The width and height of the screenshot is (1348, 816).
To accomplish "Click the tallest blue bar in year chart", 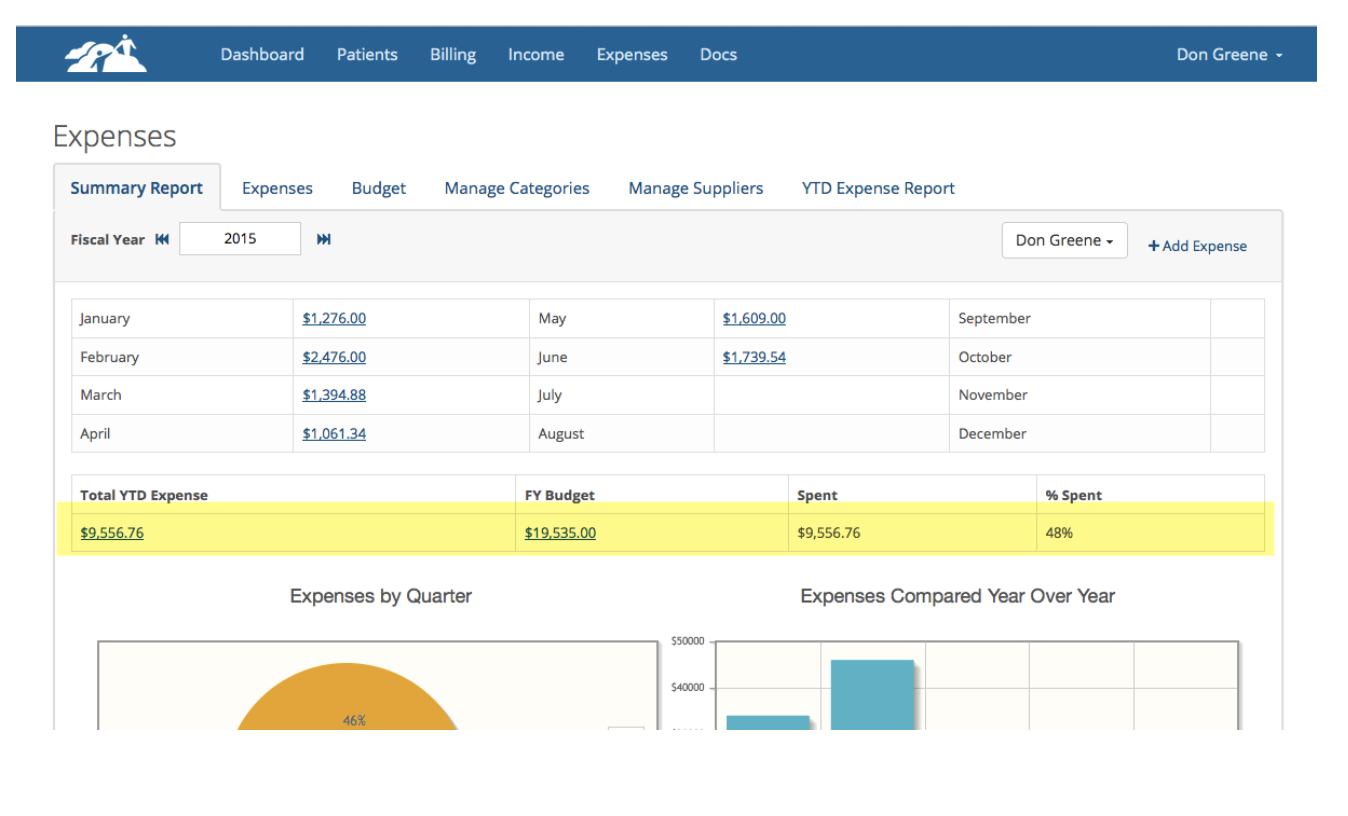I will coord(872,694).
